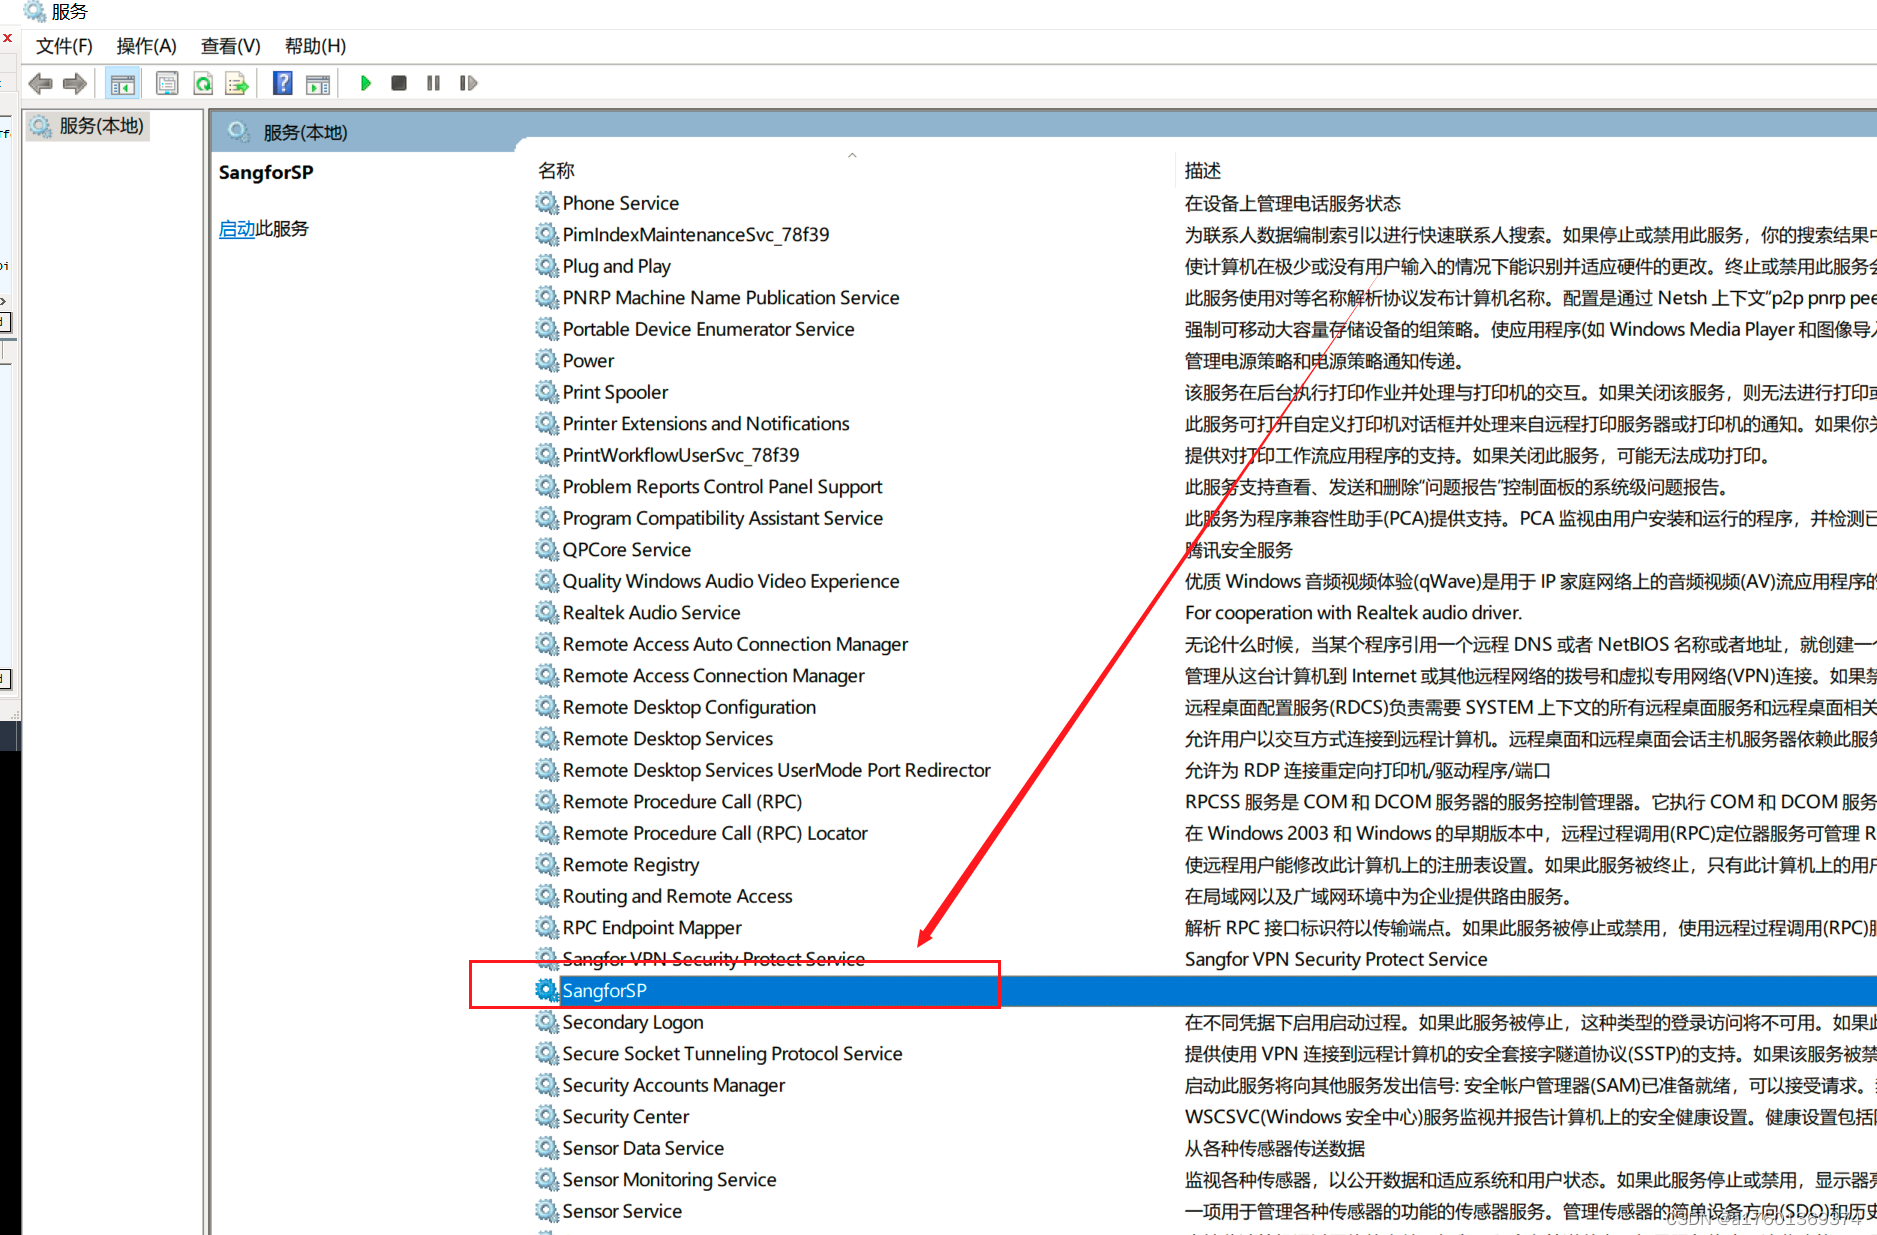Select Routing and Remote Access service

pos(677,896)
